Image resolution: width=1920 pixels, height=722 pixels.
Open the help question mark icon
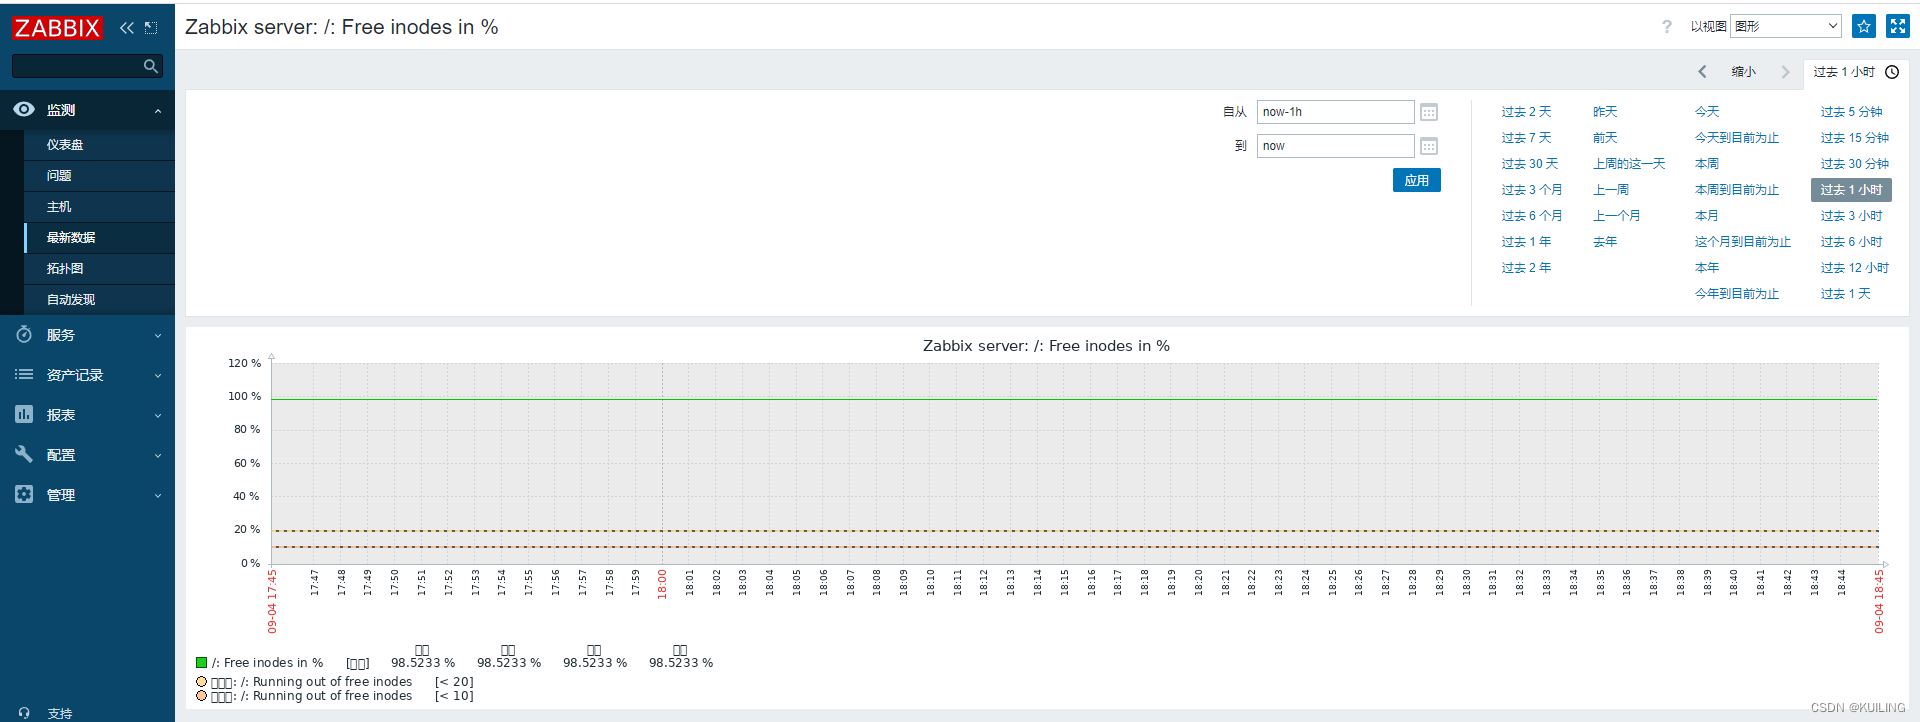point(1667,27)
